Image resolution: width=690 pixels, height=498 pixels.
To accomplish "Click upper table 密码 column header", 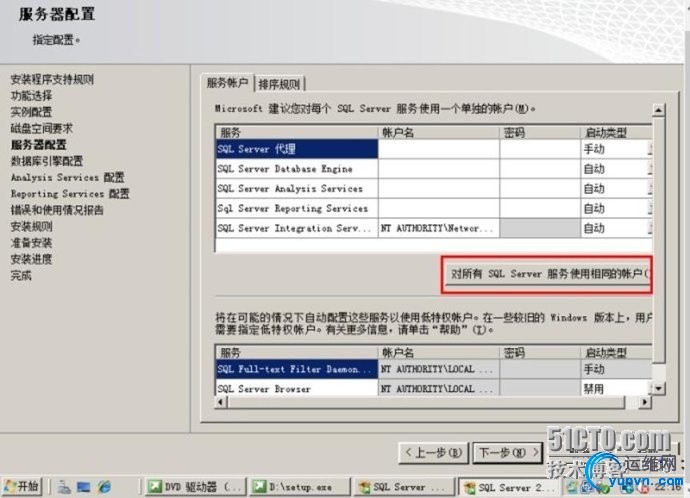I will (540, 132).
